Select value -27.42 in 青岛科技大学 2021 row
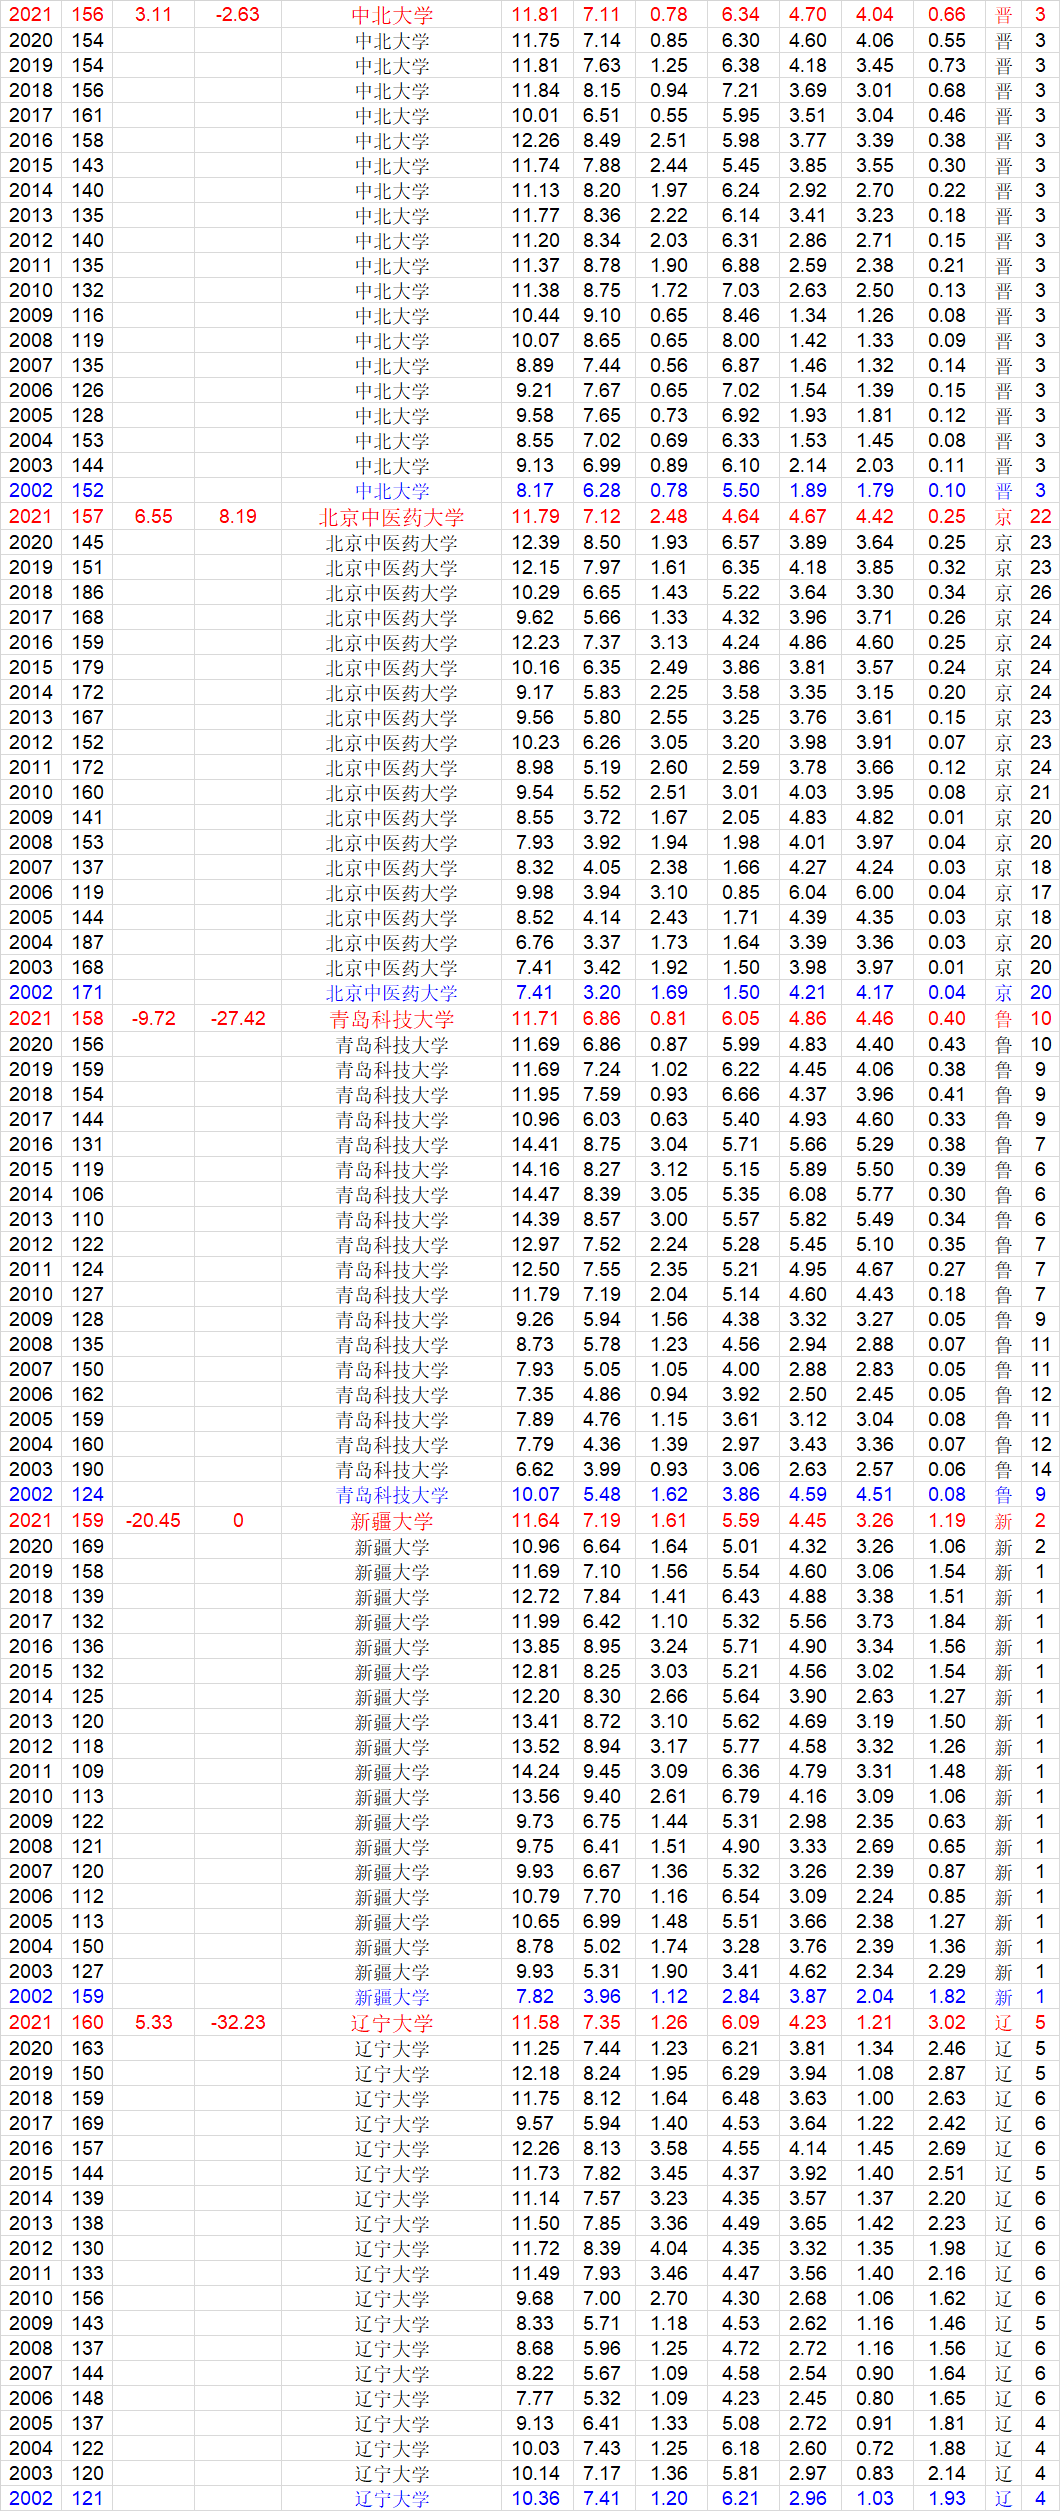This screenshot has height=2511, width=1060. point(238,1019)
